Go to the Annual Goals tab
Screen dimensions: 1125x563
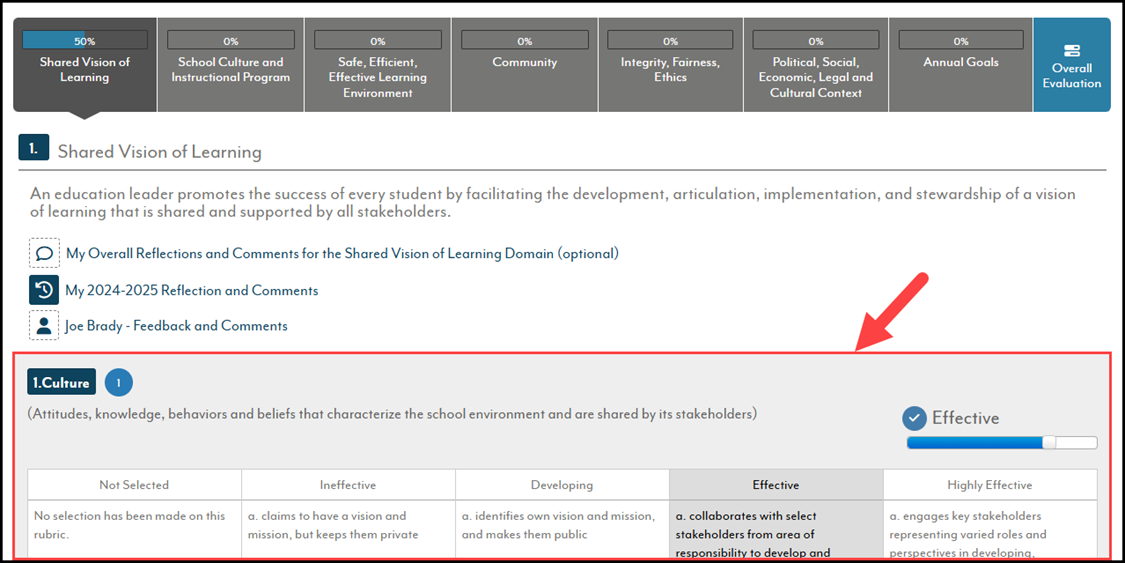(961, 65)
